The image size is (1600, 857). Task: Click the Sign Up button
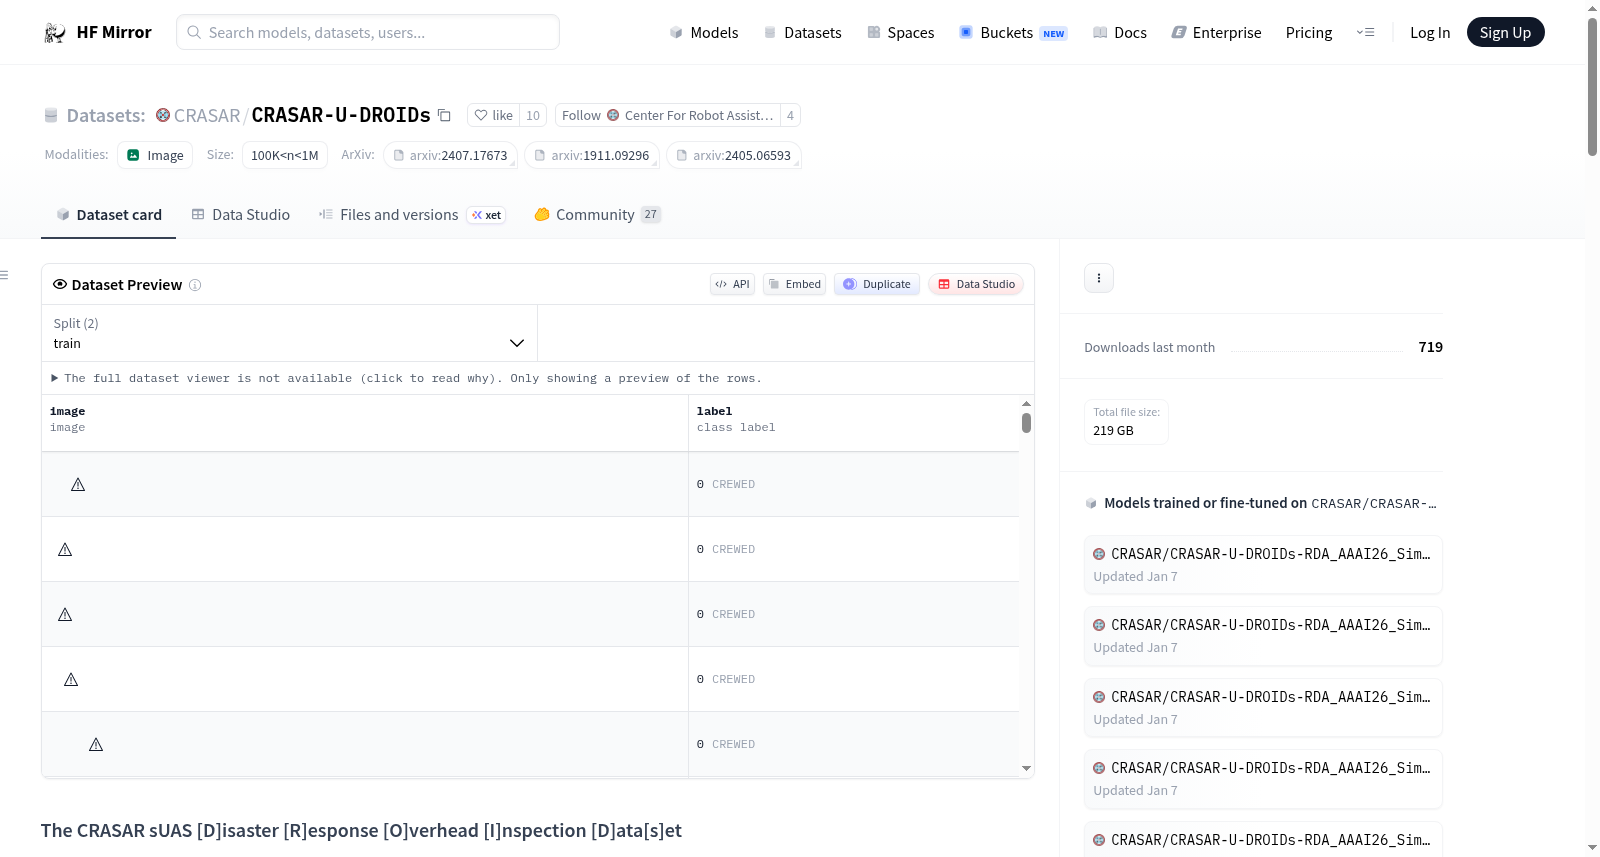click(x=1505, y=33)
